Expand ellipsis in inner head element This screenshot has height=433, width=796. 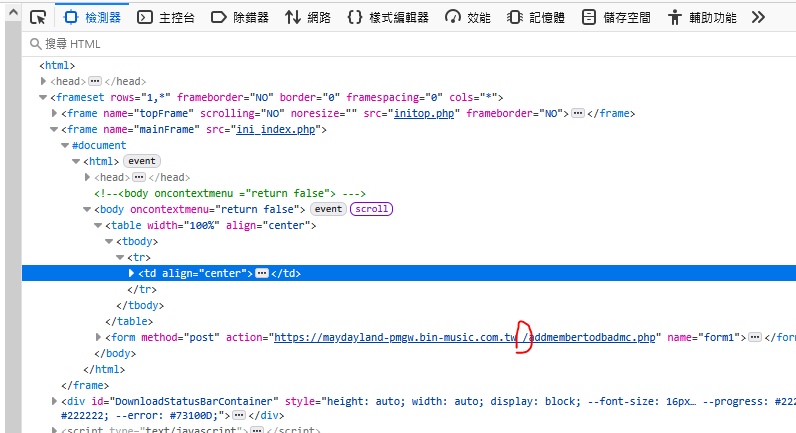(139, 177)
